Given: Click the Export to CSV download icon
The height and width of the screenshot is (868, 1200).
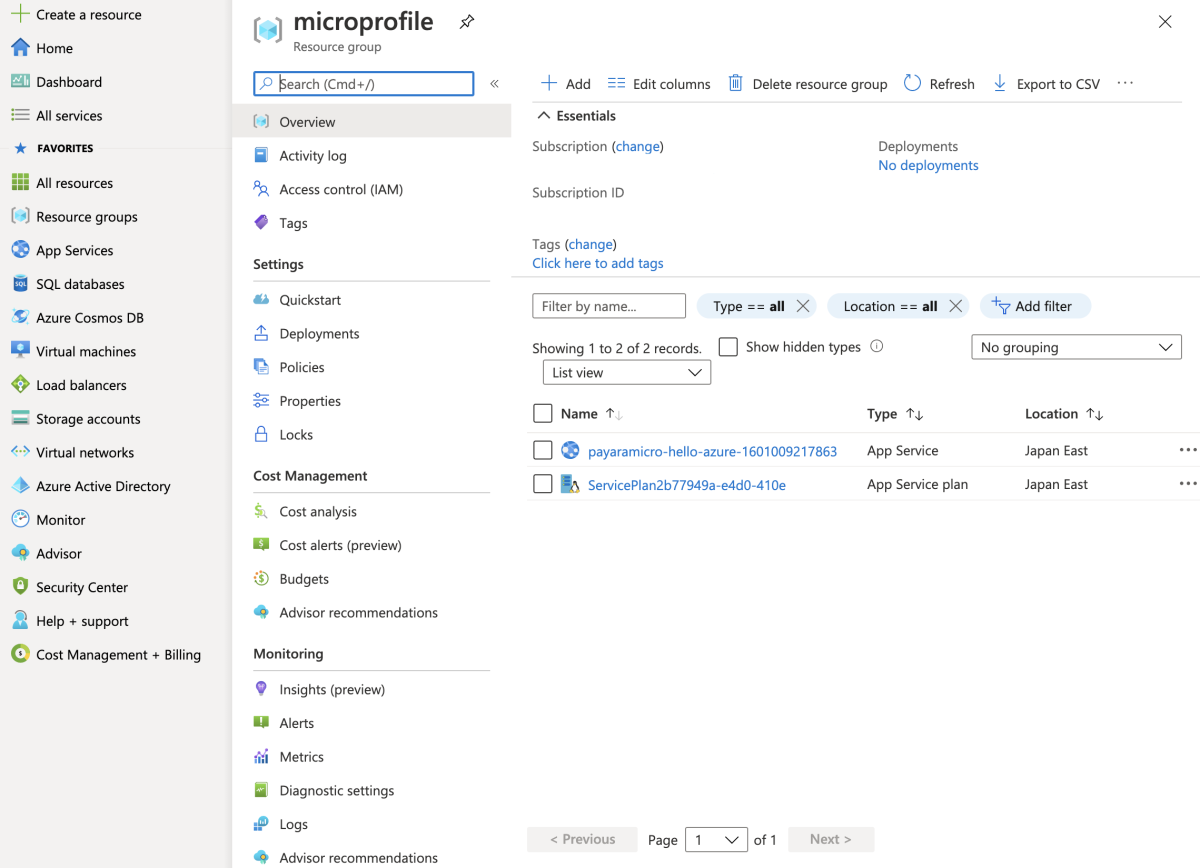Looking at the screenshot, I should [1000, 83].
